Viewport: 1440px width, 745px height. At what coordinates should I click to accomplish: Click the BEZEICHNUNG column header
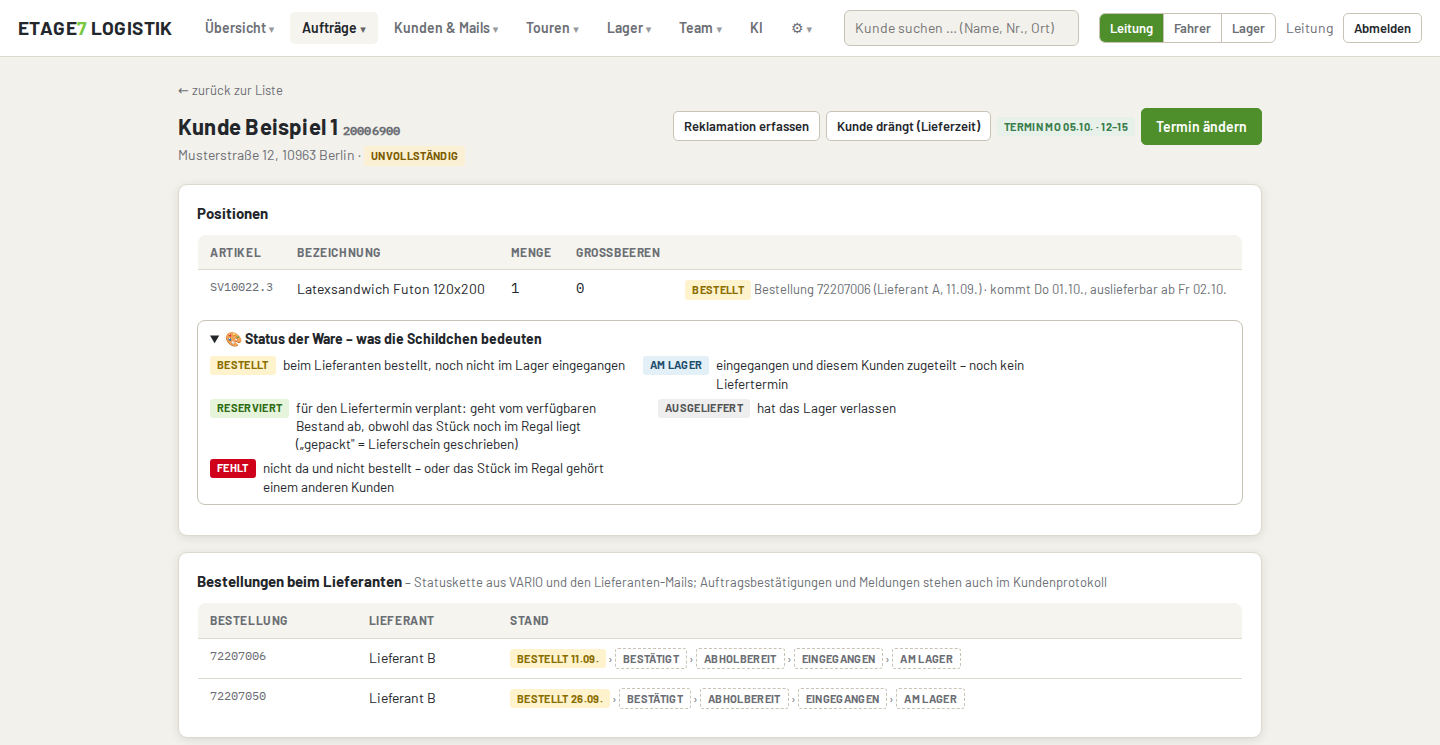[x=339, y=253]
